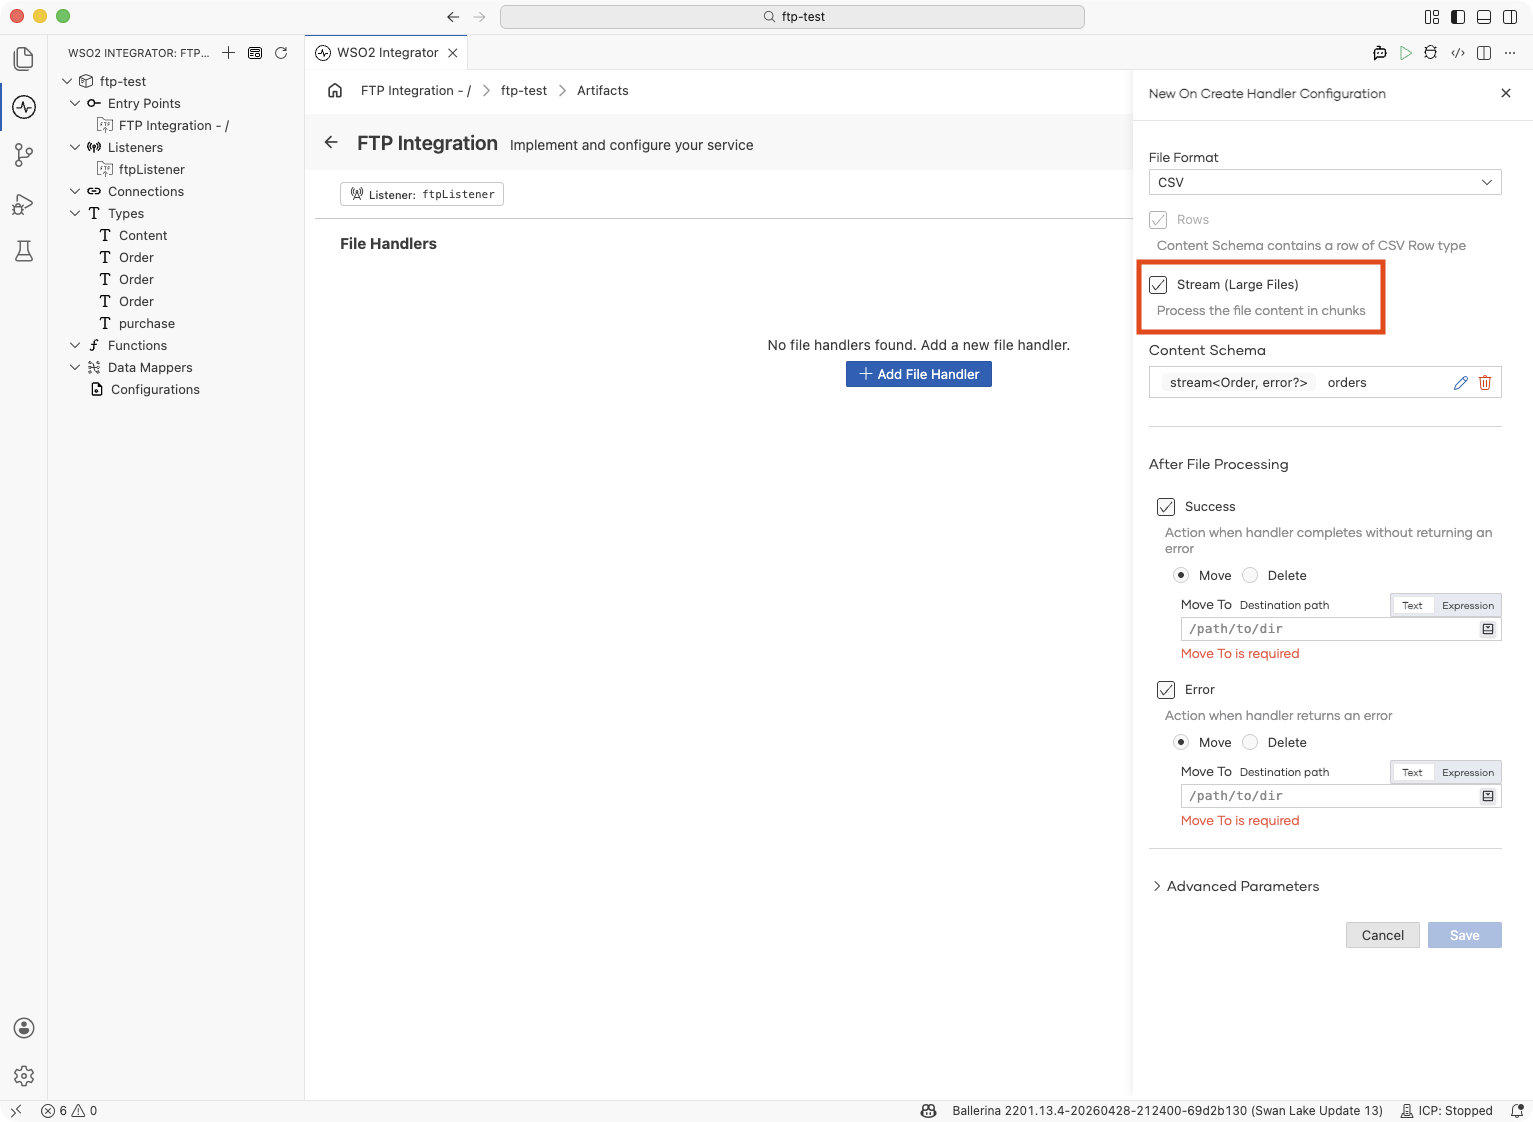1533x1122 pixels.
Task: Delete the orders content schema trash icon
Action: [x=1485, y=383]
